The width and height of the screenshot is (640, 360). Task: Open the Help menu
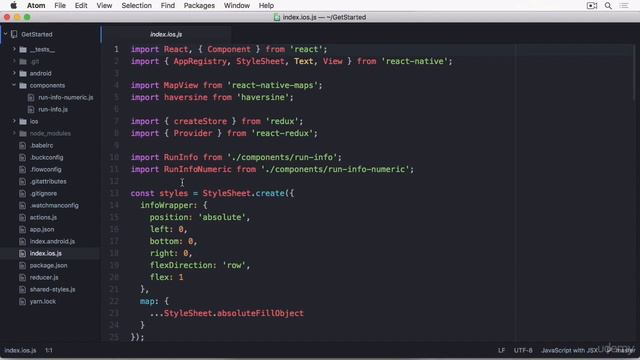[x=266, y=5]
